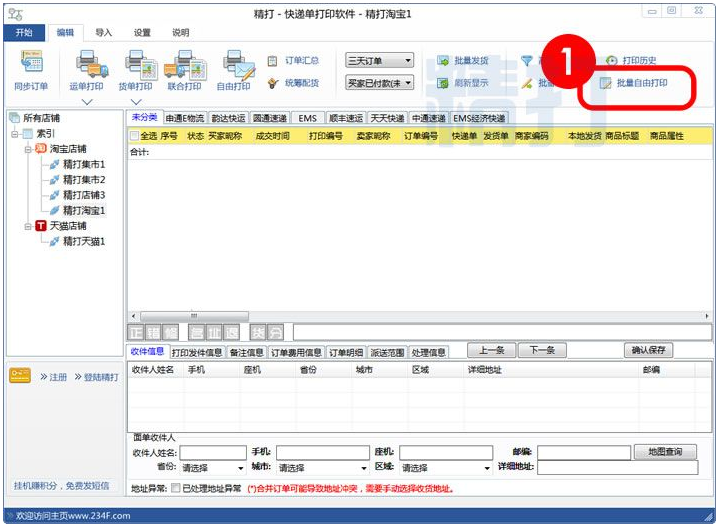718x526 pixels.
Task: Click the horizontal scrollbar thumb of order list
Action: (x=194, y=316)
